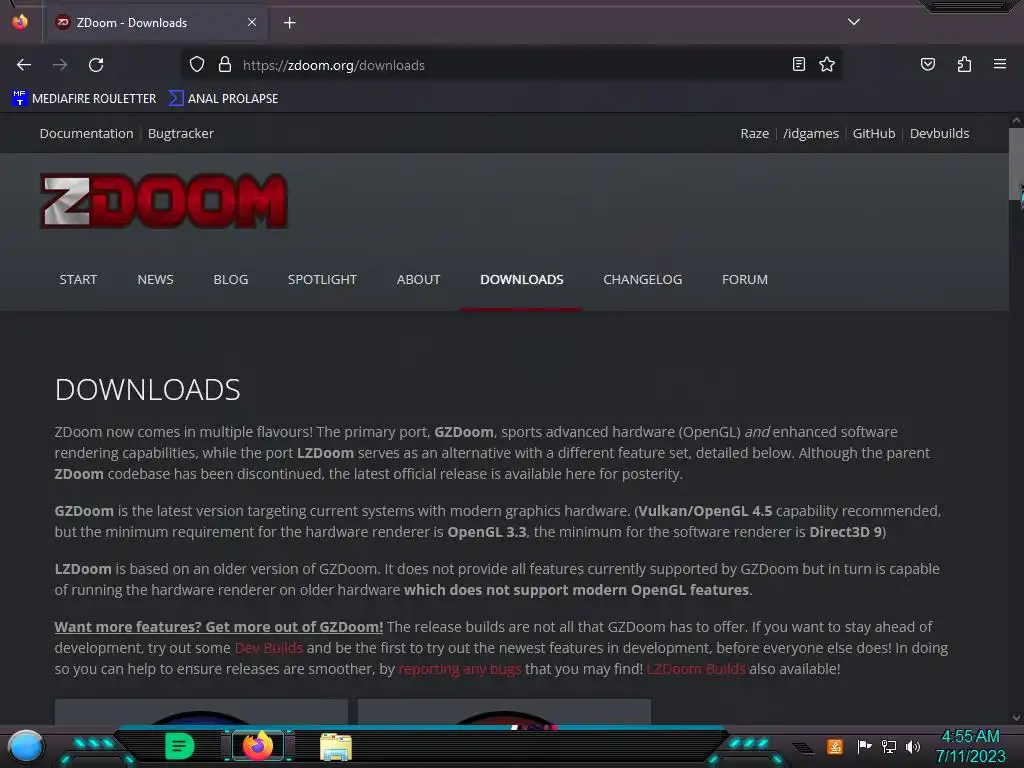
Task: Open the Documentation link
Action: (x=86, y=133)
